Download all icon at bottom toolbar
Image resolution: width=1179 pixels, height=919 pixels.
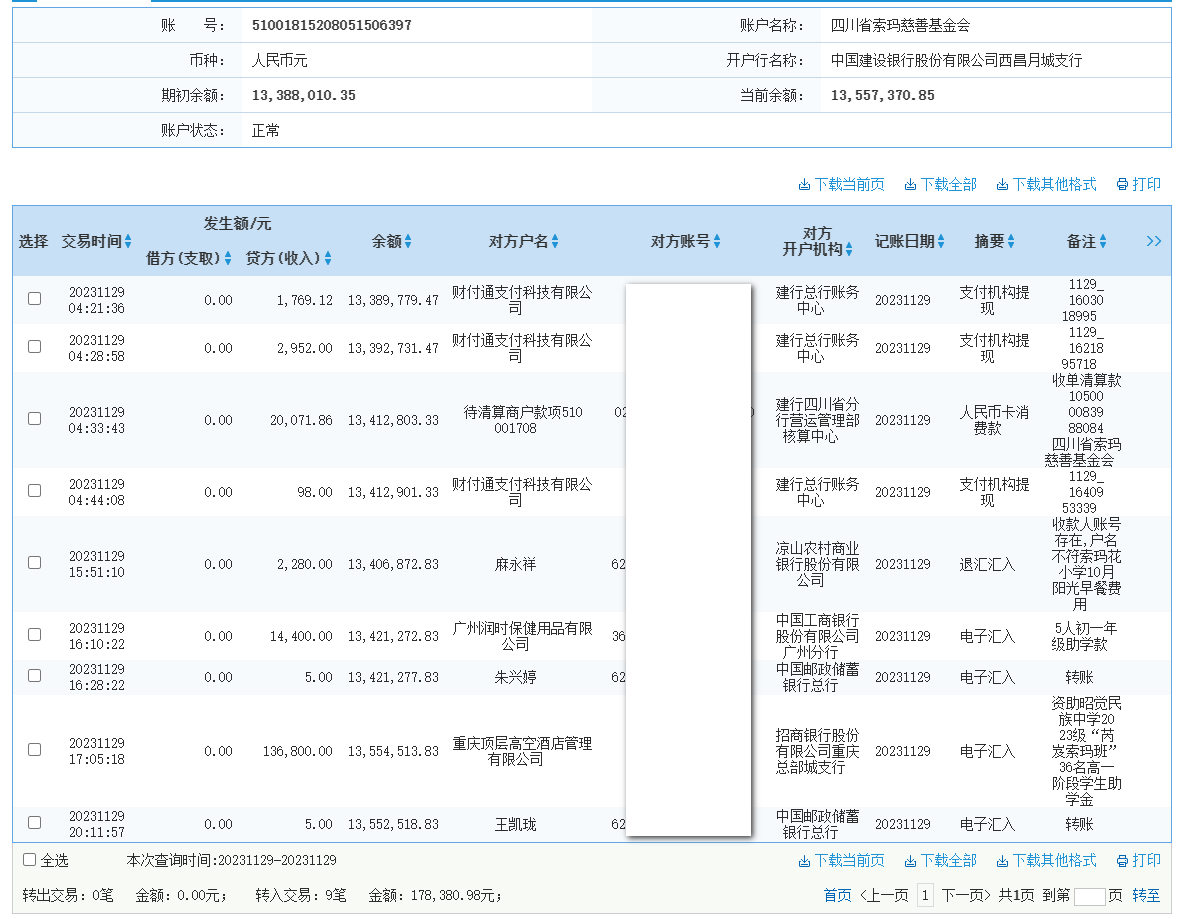910,861
